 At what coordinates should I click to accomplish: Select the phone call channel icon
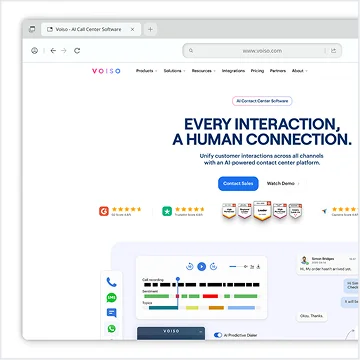111,282
